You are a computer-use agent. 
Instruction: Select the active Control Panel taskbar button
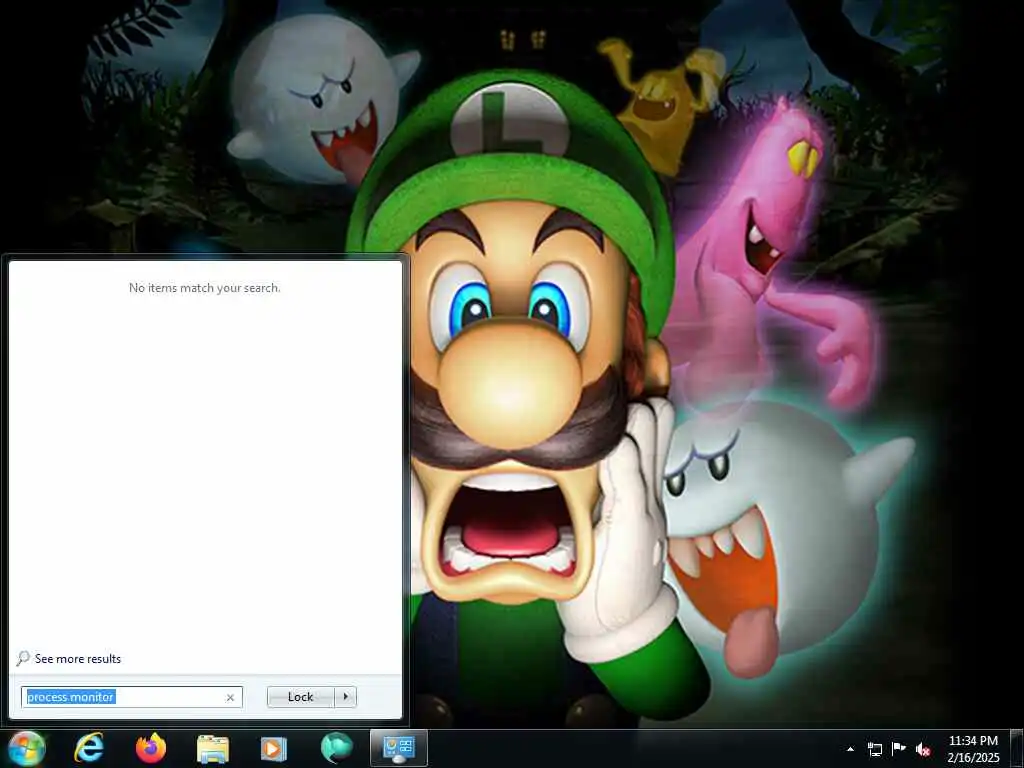coord(399,748)
